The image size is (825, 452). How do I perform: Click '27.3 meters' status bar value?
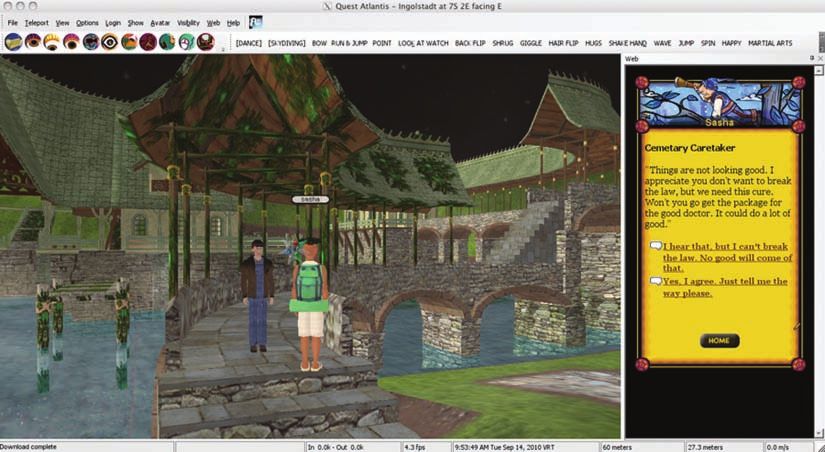(706, 447)
